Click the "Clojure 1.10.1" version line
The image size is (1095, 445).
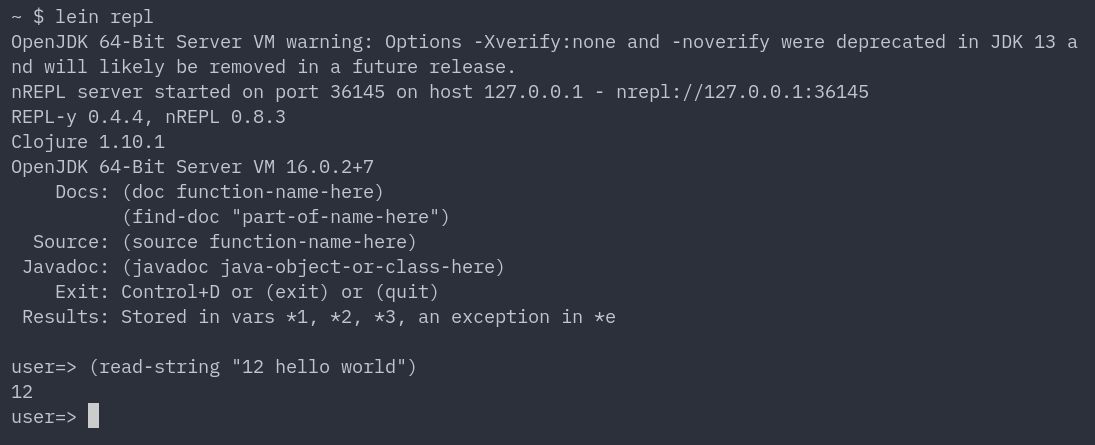pyautogui.click(x=88, y=142)
